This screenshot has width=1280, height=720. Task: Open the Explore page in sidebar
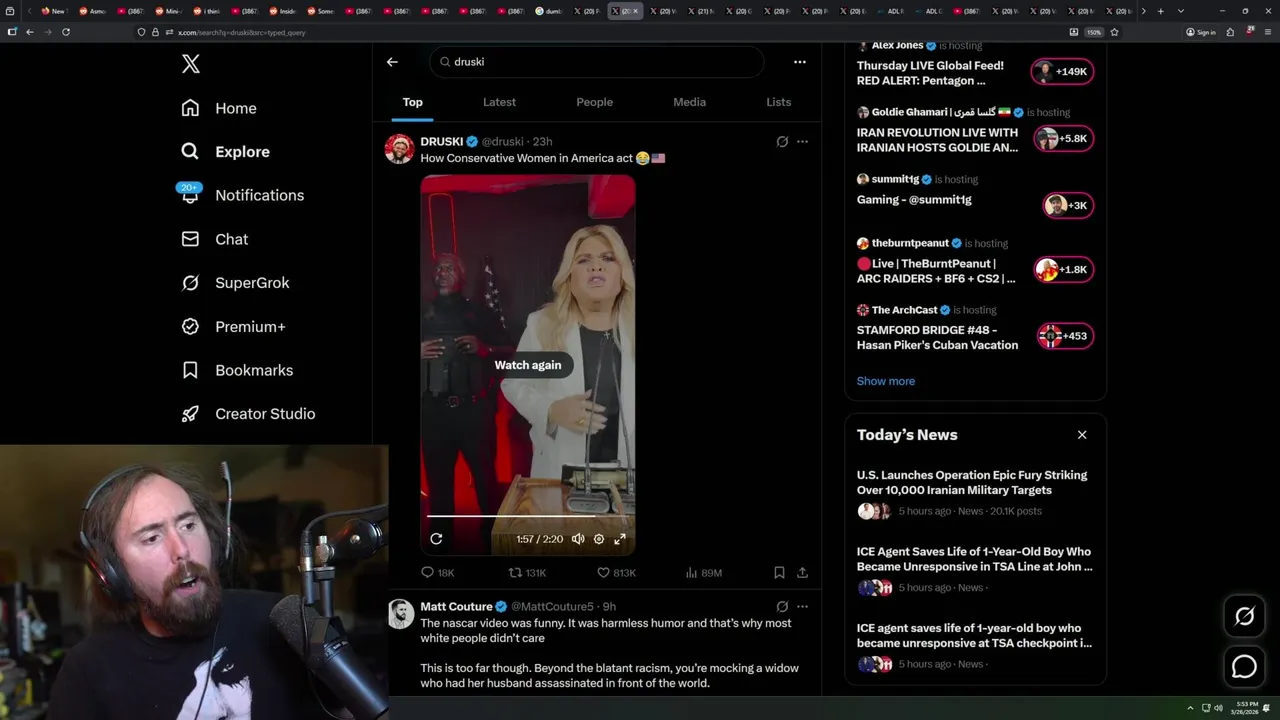click(225, 152)
